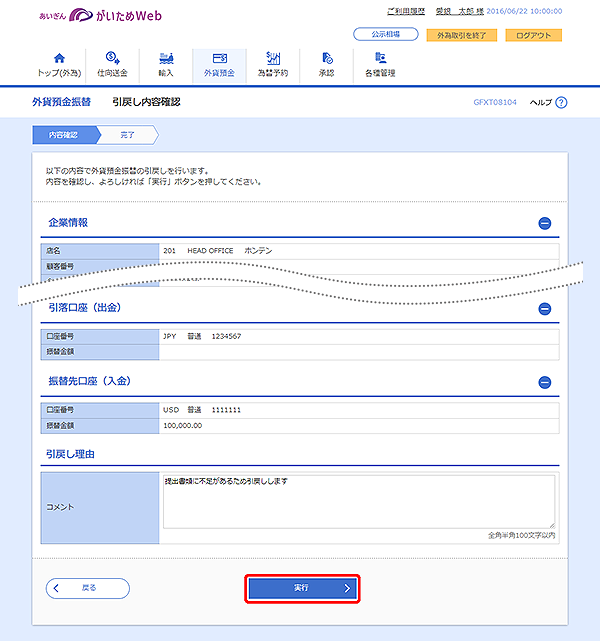Click the account value USD 普通 1111111

[202, 410]
